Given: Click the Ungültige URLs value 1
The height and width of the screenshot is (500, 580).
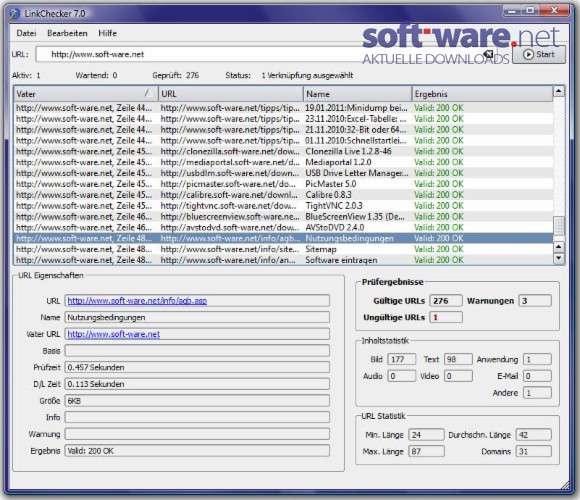Looking at the screenshot, I should (x=446, y=317).
